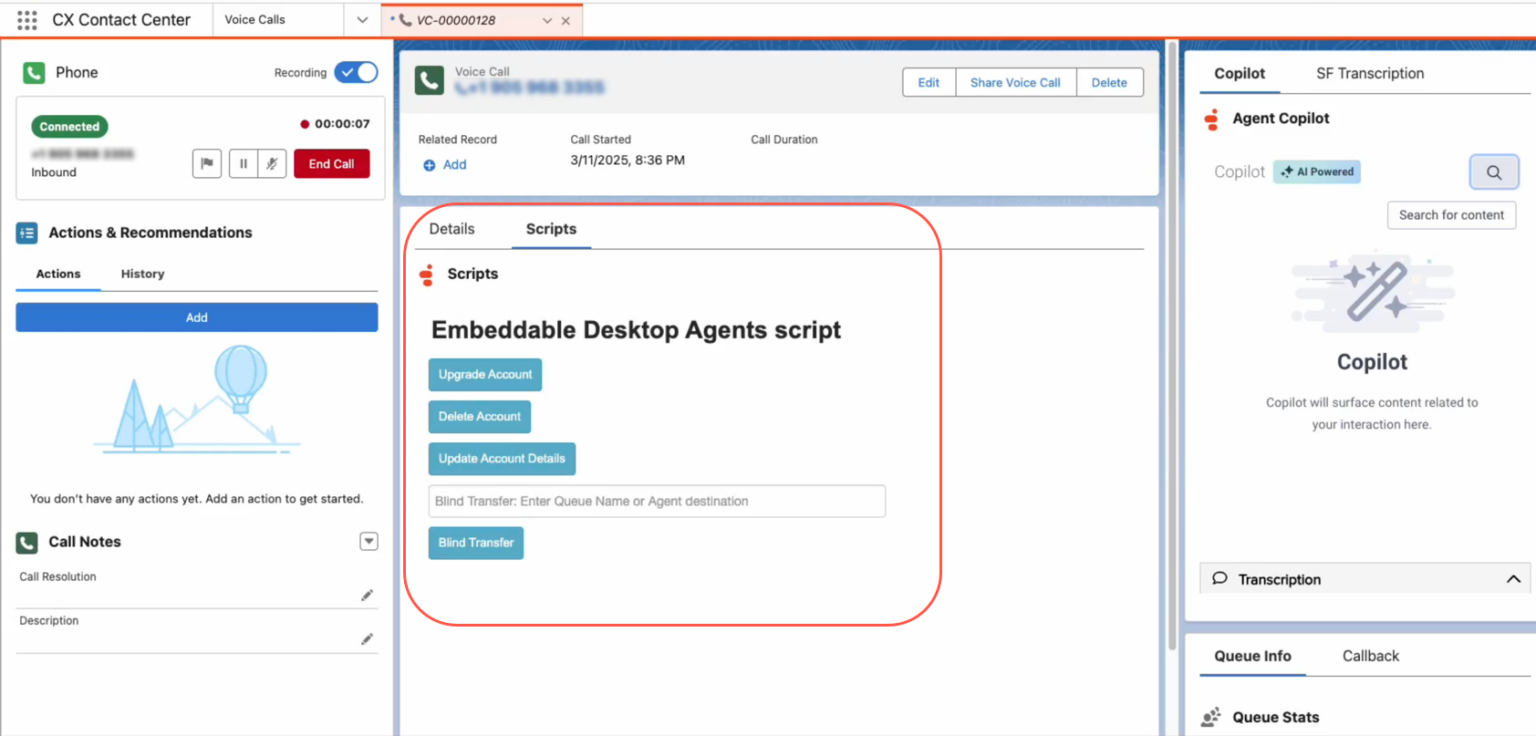The height and width of the screenshot is (736, 1536).
Task: Click the Transcription speech-bubble icon
Action: (1219, 578)
